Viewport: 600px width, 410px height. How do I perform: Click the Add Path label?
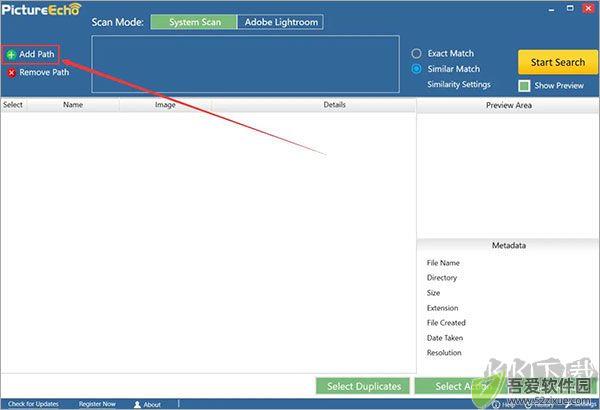coord(37,54)
